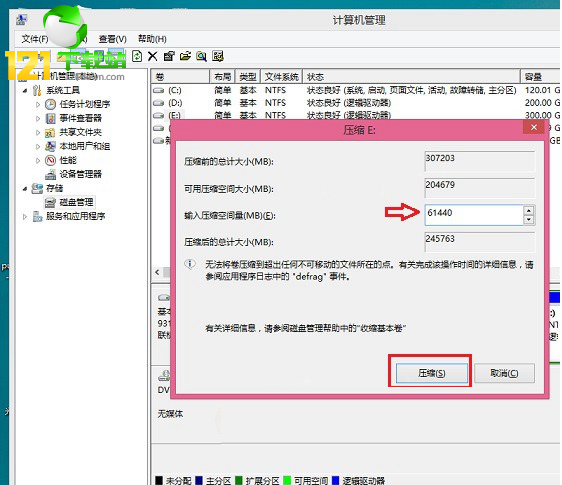Open the 帮助(H) menu
This screenshot has width=562, height=485.
point(152,39)
